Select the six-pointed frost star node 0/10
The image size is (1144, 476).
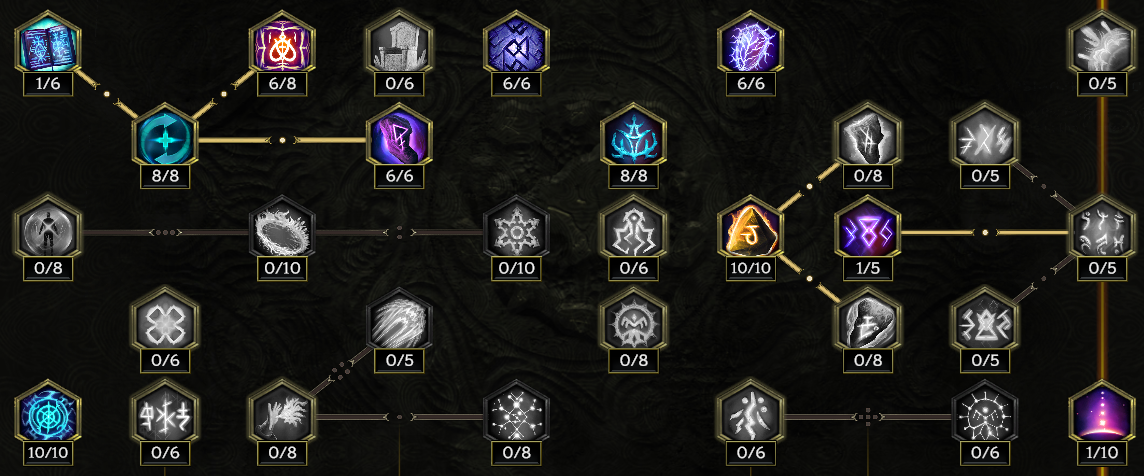(x=517, y=229)
